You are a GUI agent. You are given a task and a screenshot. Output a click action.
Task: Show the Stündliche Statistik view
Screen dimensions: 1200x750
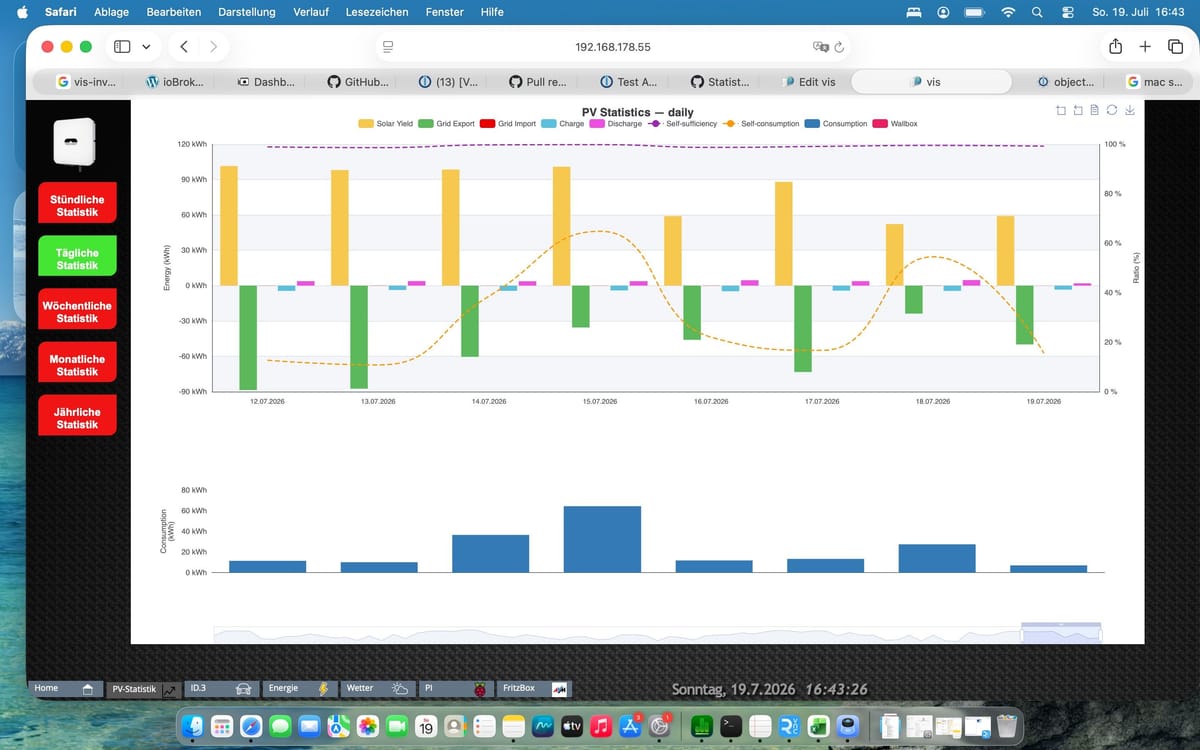[x=77, y=206]
